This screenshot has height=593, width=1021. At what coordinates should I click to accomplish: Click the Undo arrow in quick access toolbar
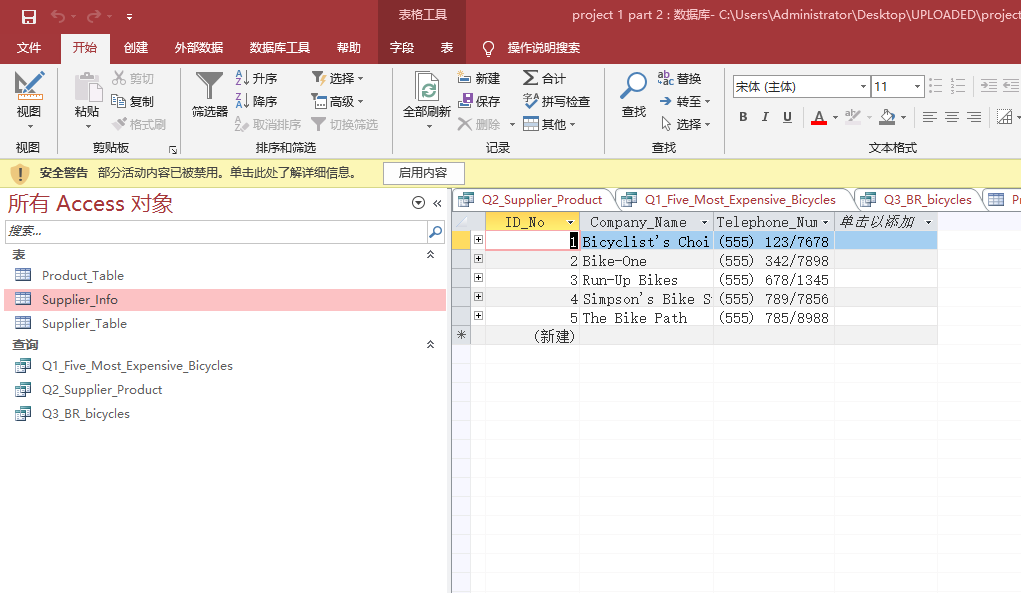point(58,16)
